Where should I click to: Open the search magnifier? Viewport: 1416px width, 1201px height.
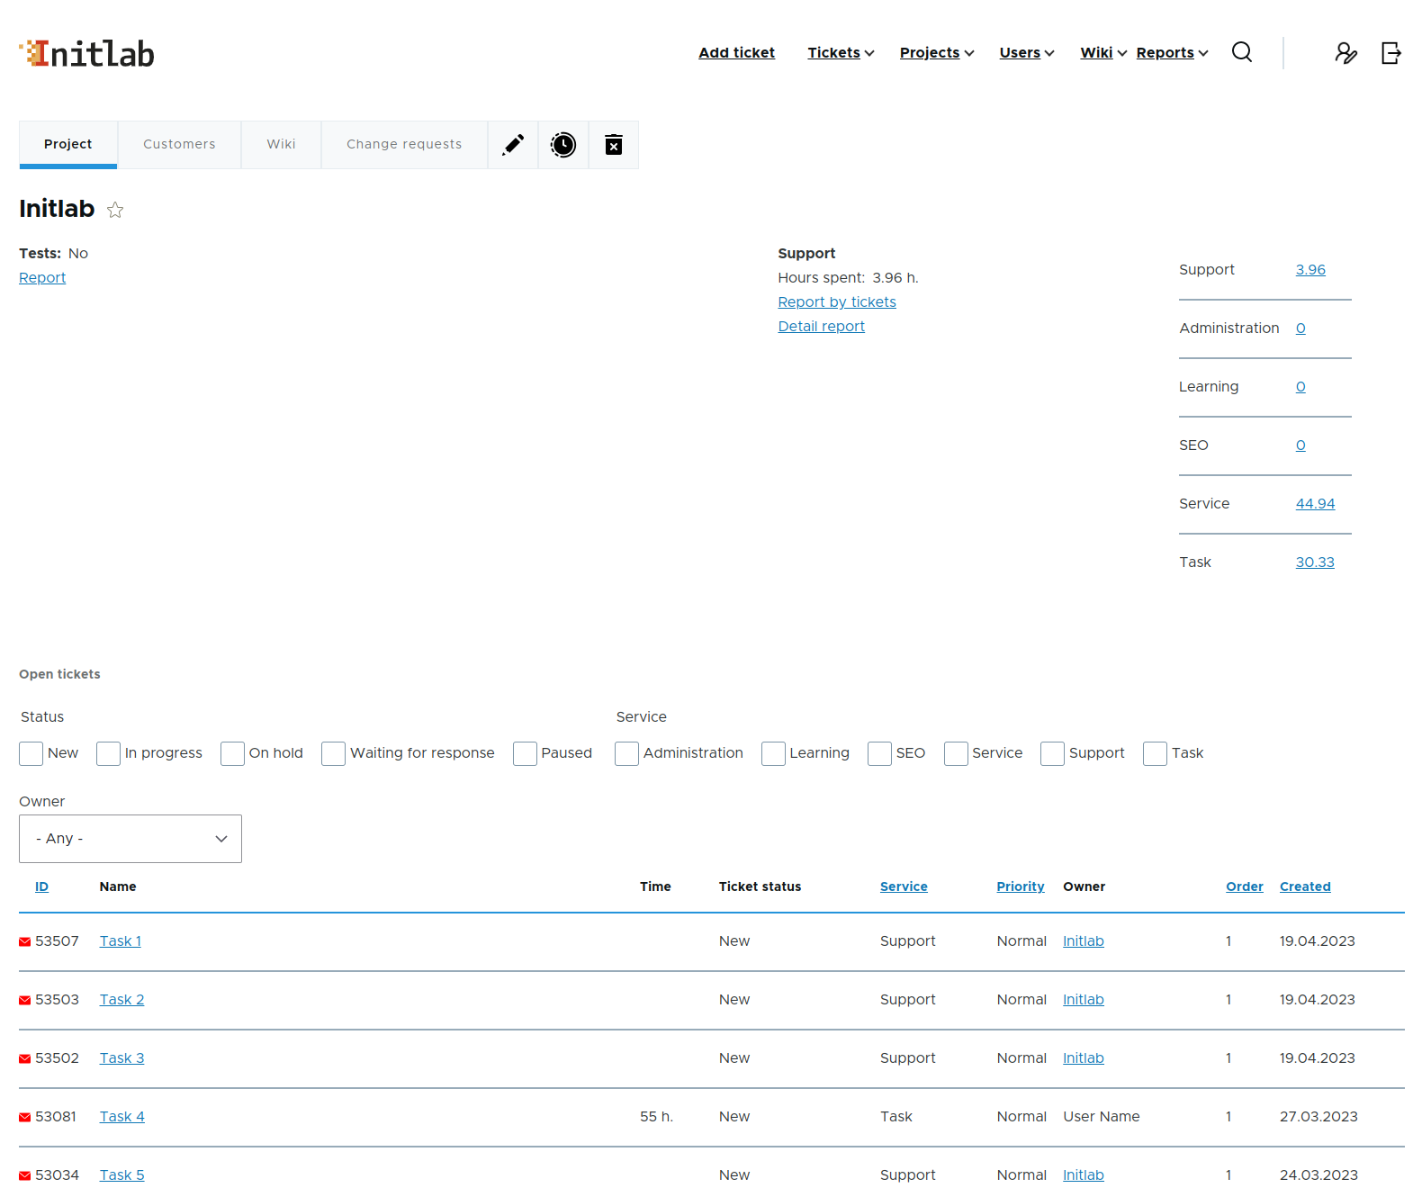click(1241, 52)
